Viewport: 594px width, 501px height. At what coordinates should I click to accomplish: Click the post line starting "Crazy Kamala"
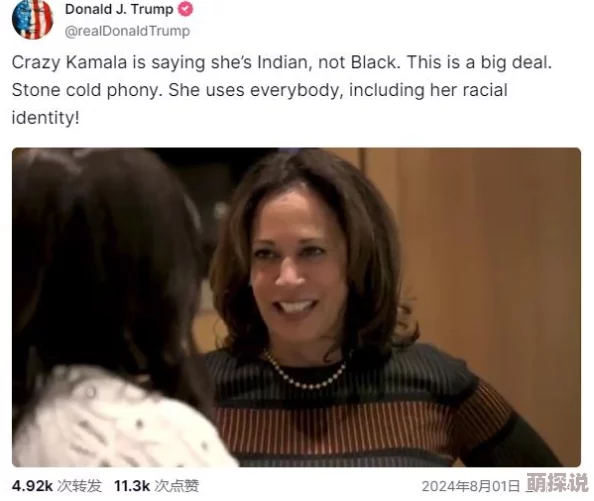(x=281, y=62)
